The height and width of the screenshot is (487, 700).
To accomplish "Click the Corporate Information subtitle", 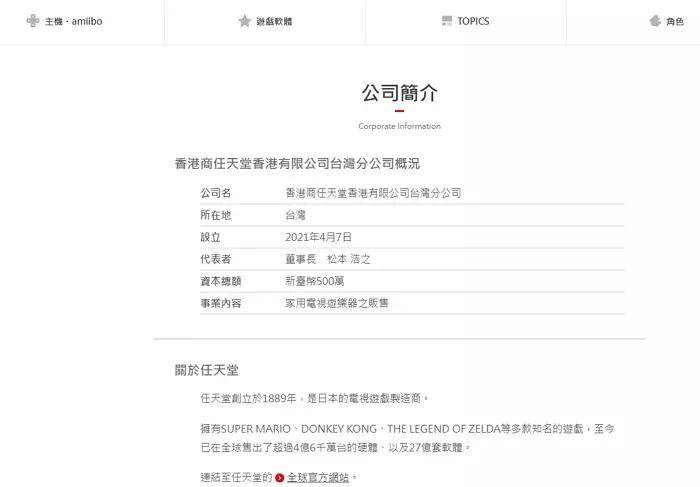I will [x=400, y=126].
